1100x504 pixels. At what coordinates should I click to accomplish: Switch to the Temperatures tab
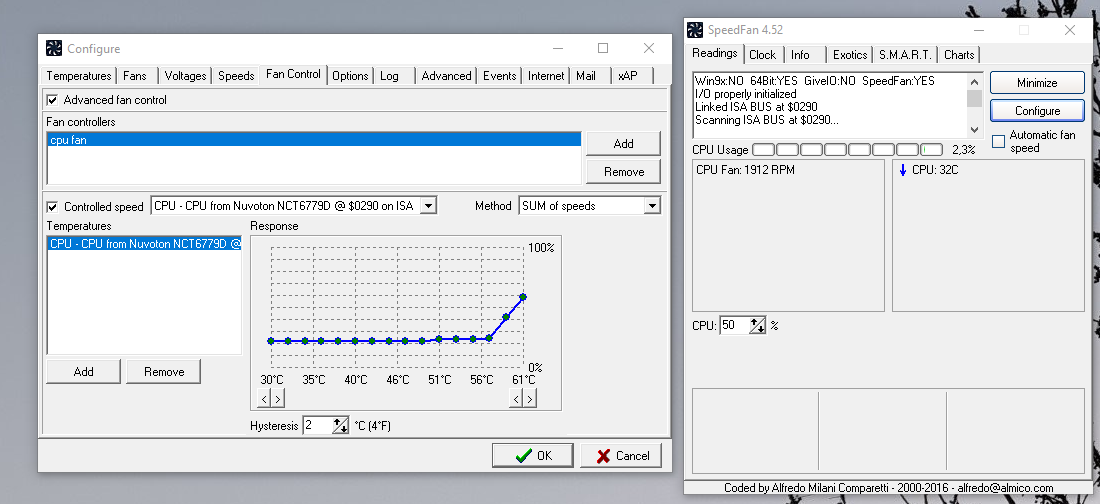point(79,76)
